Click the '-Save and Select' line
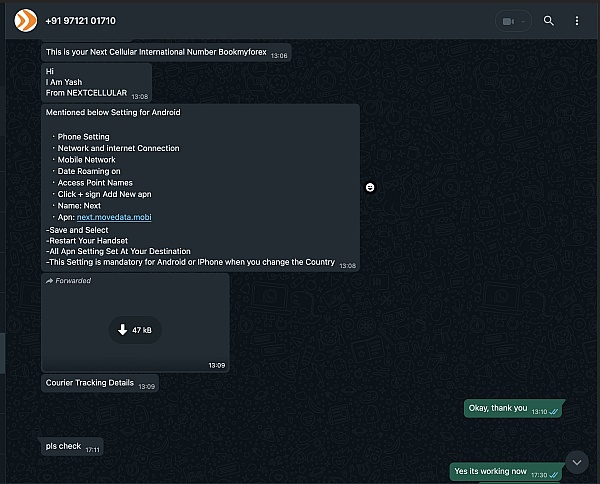The image size is (600, 484). (77, 230)
